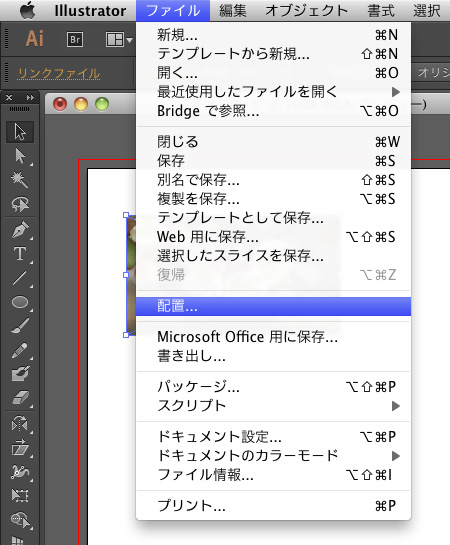Select the Direct Selection tool
Viewport: 450px width, 545px height.
[20, 156]
